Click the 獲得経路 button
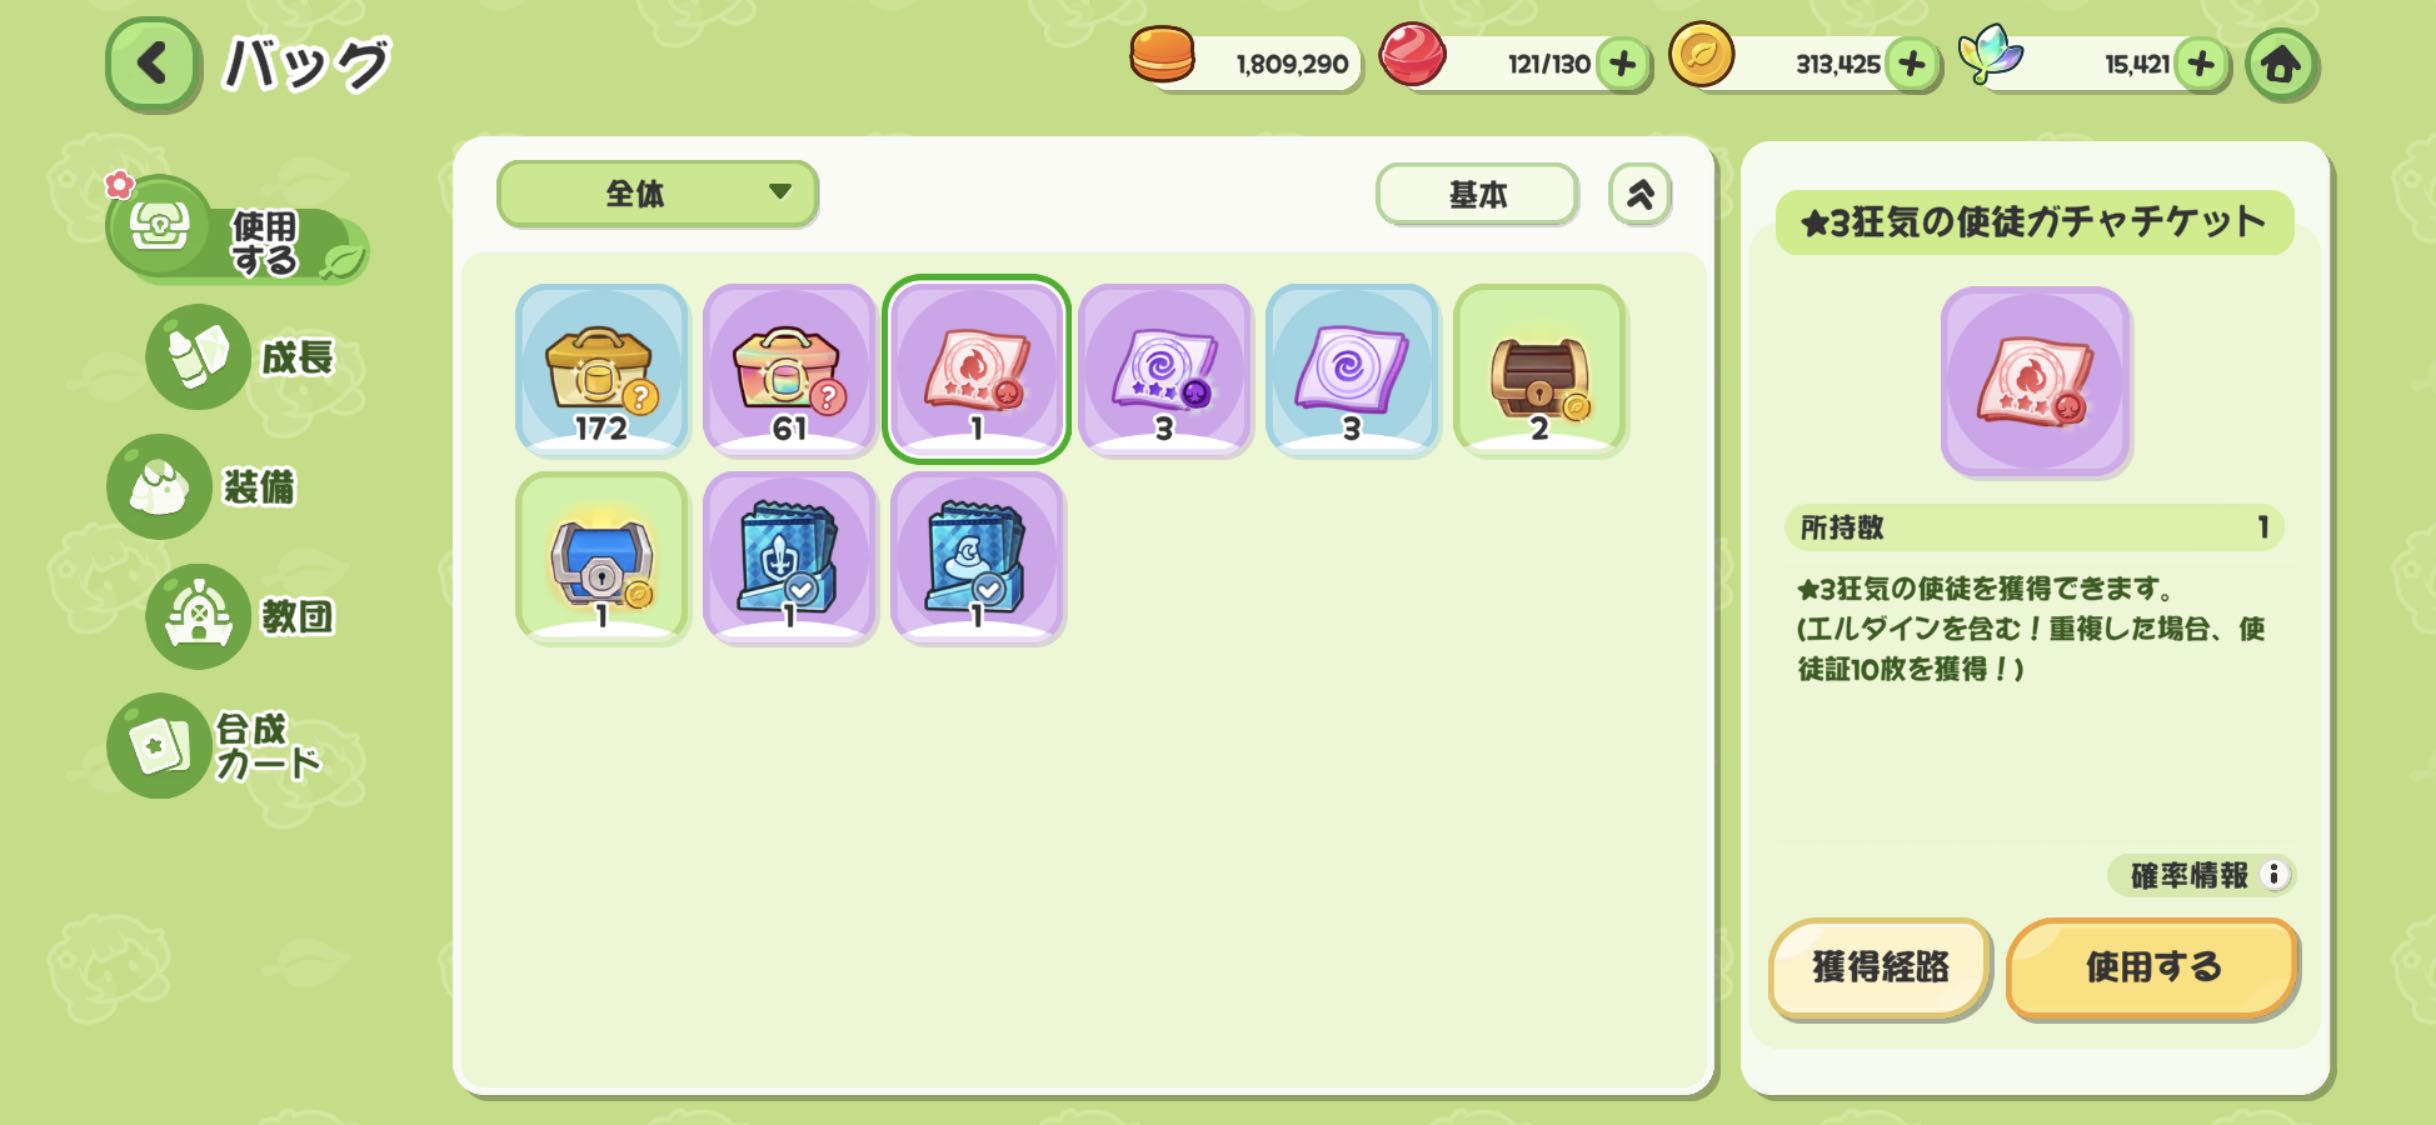This screenshot has width=2436, height=1125. pos(1880,967)
